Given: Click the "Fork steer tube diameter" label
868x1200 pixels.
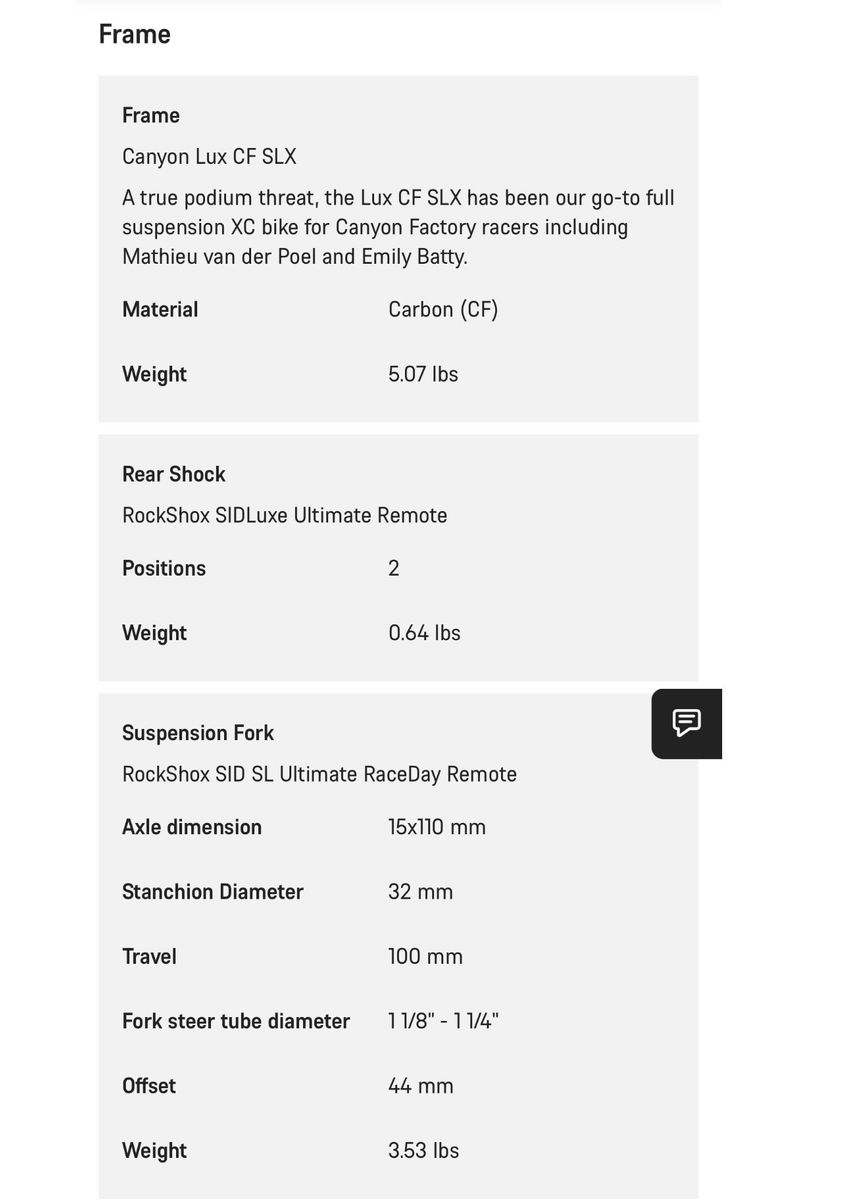Looking at the screenshot, I should click(236, 1022).
